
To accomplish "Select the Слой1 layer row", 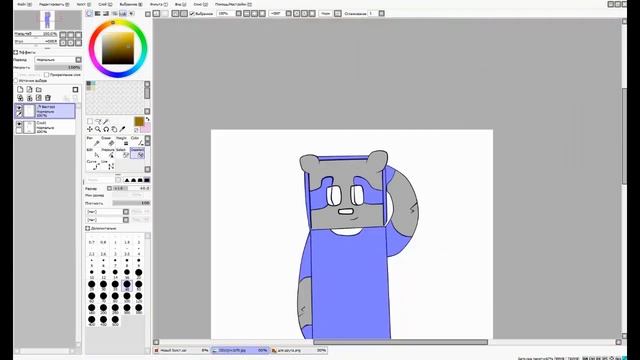I will (x=45, y=127).
